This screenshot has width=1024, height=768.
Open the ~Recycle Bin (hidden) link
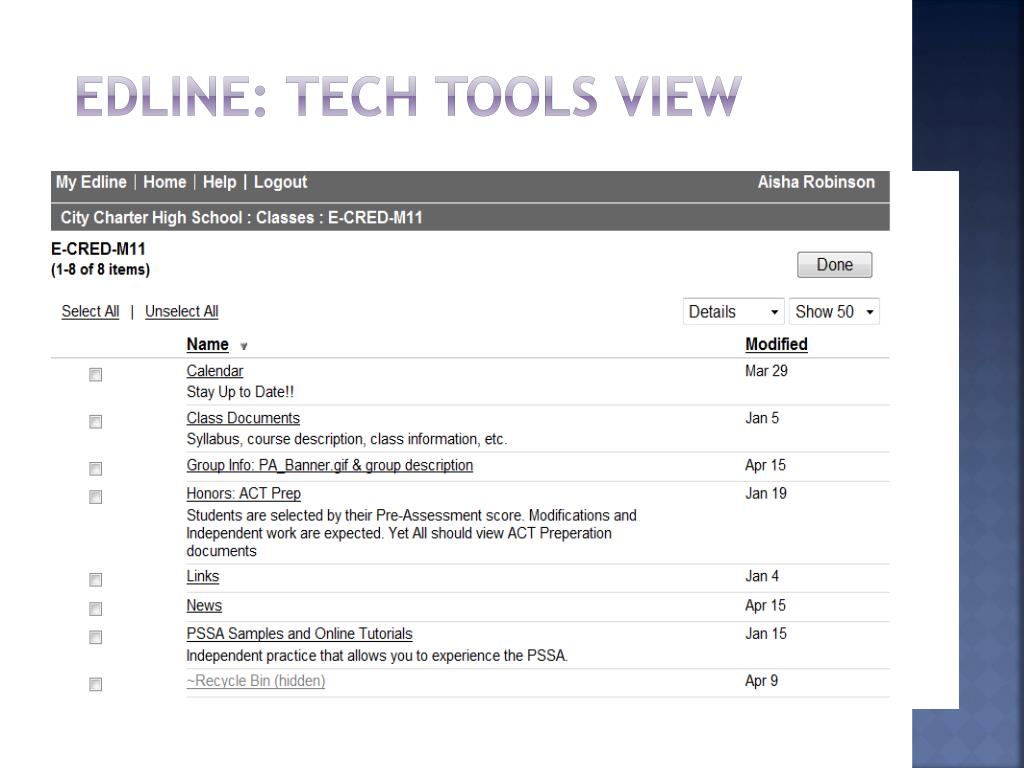[x=255, y=680]
